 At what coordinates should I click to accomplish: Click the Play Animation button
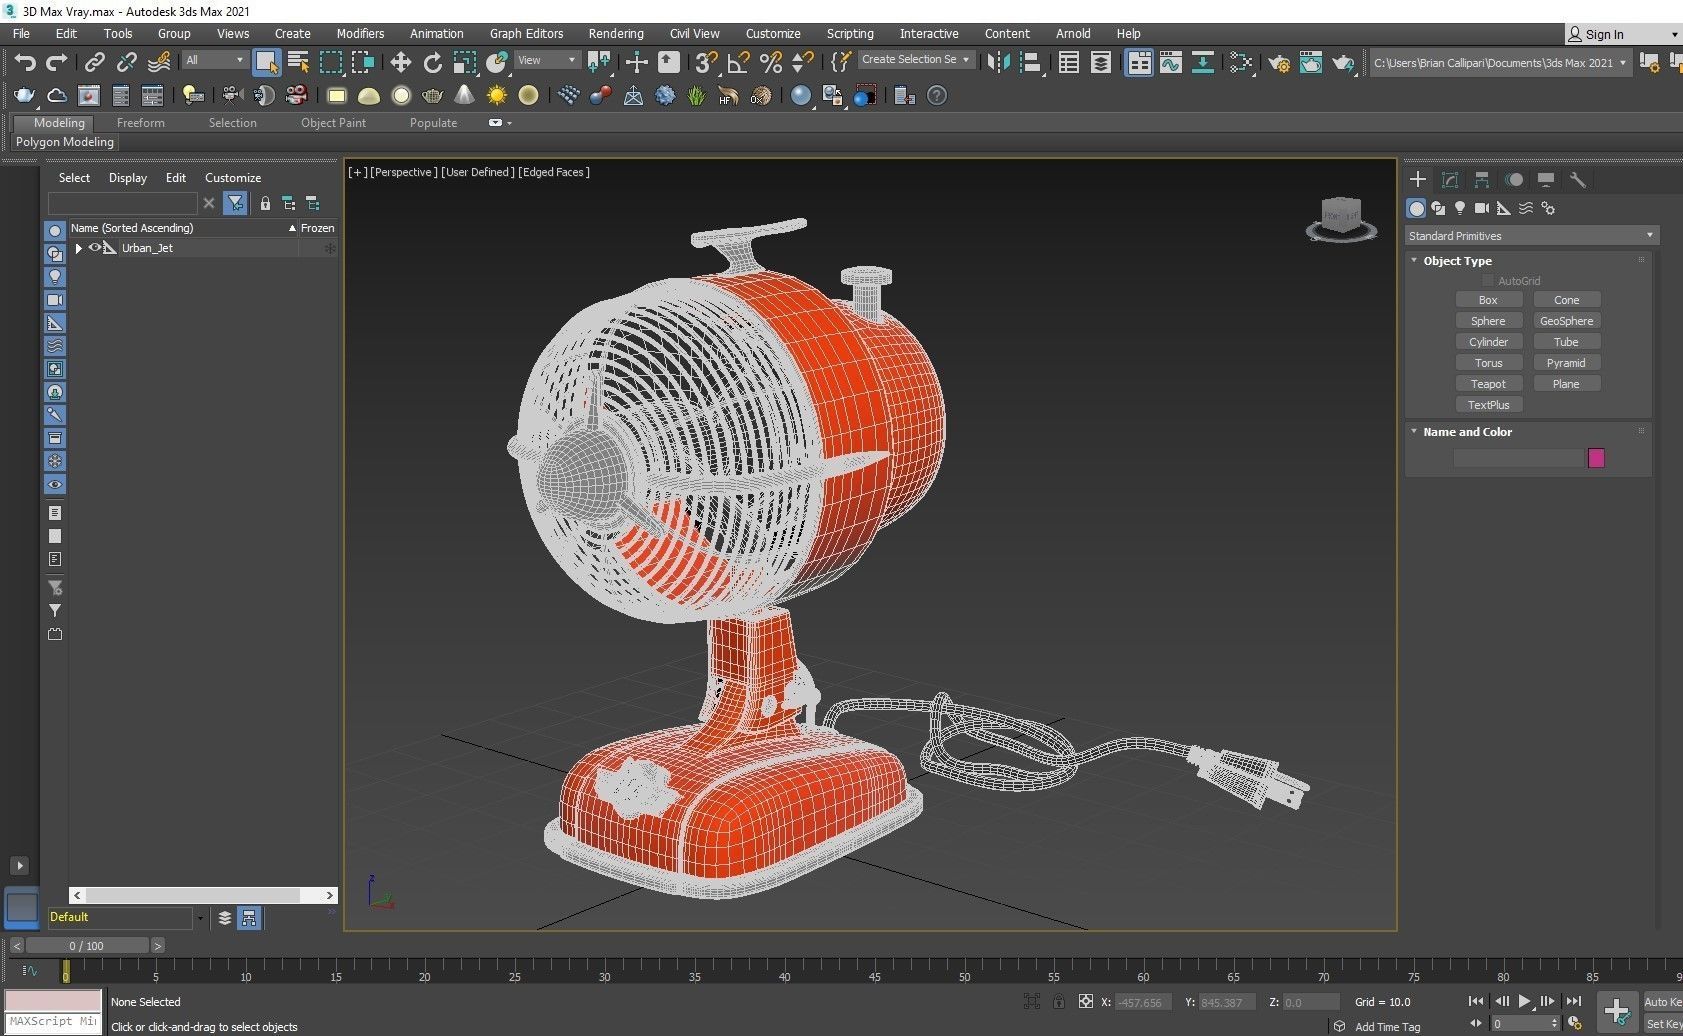click(1524, 1001)
